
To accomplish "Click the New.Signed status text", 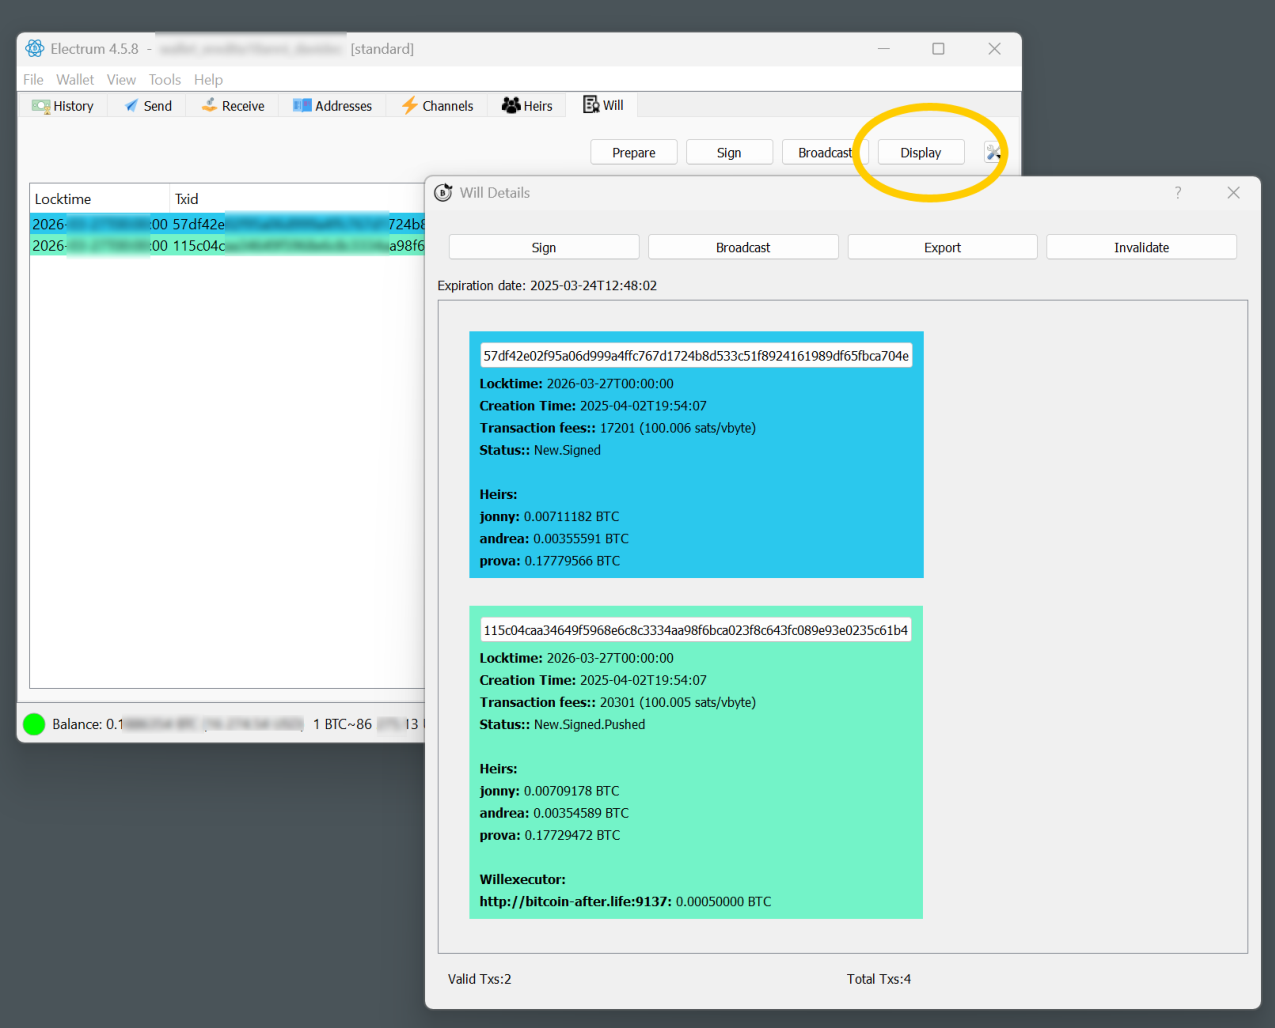I will coord(567,450).
